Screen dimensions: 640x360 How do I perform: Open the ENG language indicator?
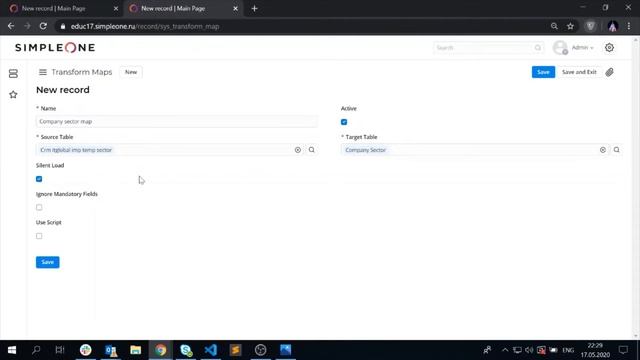(x=568, y=350)
